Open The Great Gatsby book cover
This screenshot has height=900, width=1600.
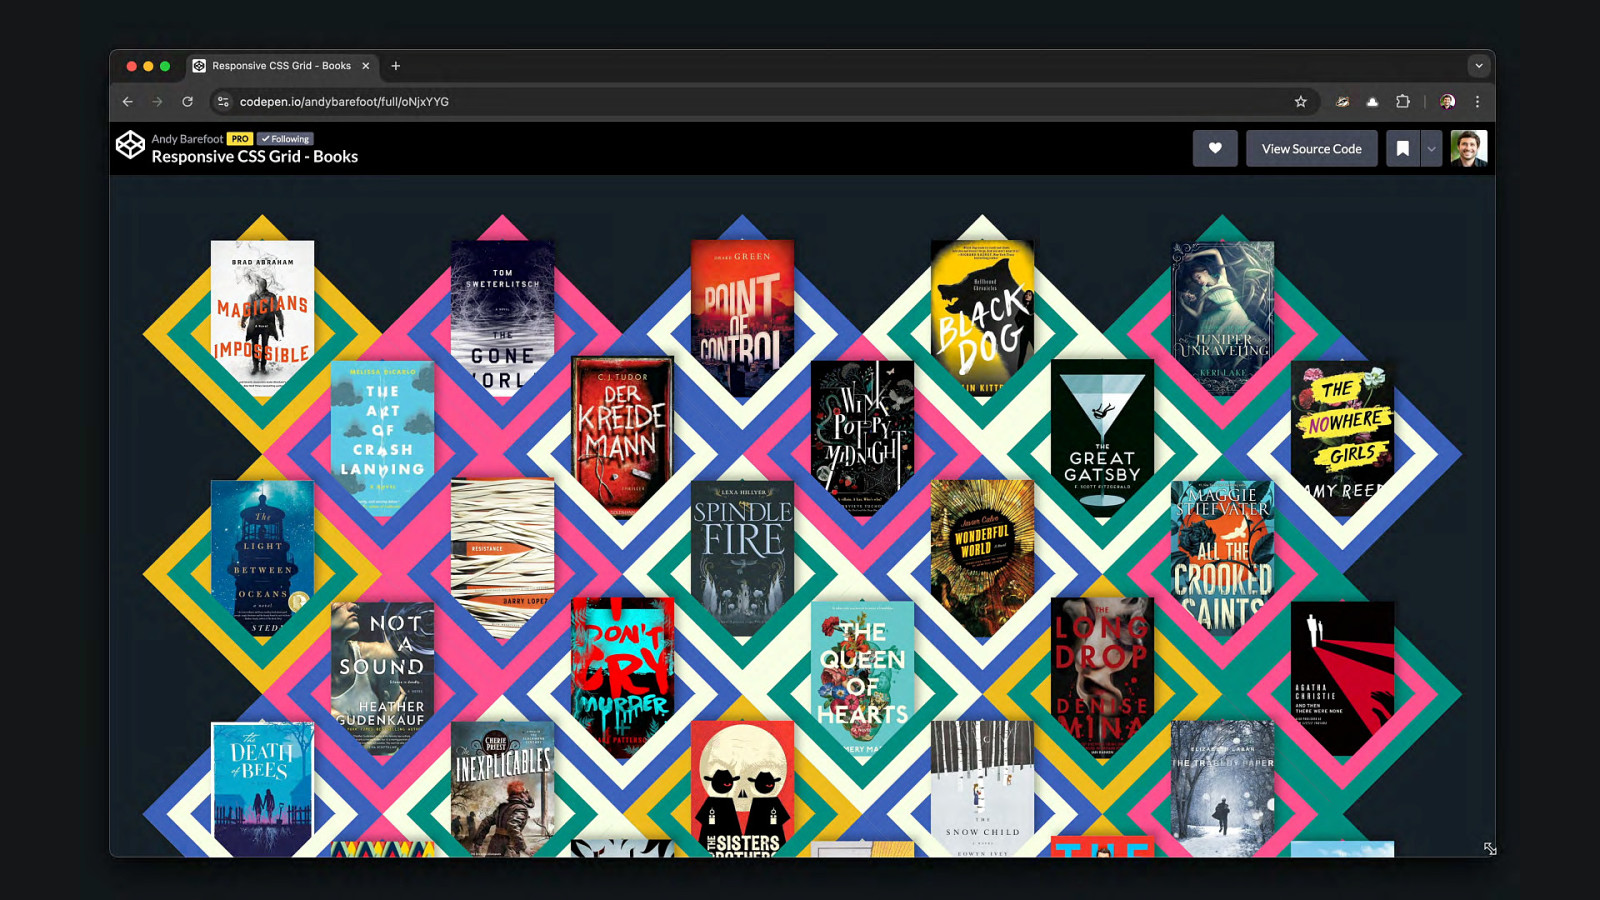(1102, 438)
